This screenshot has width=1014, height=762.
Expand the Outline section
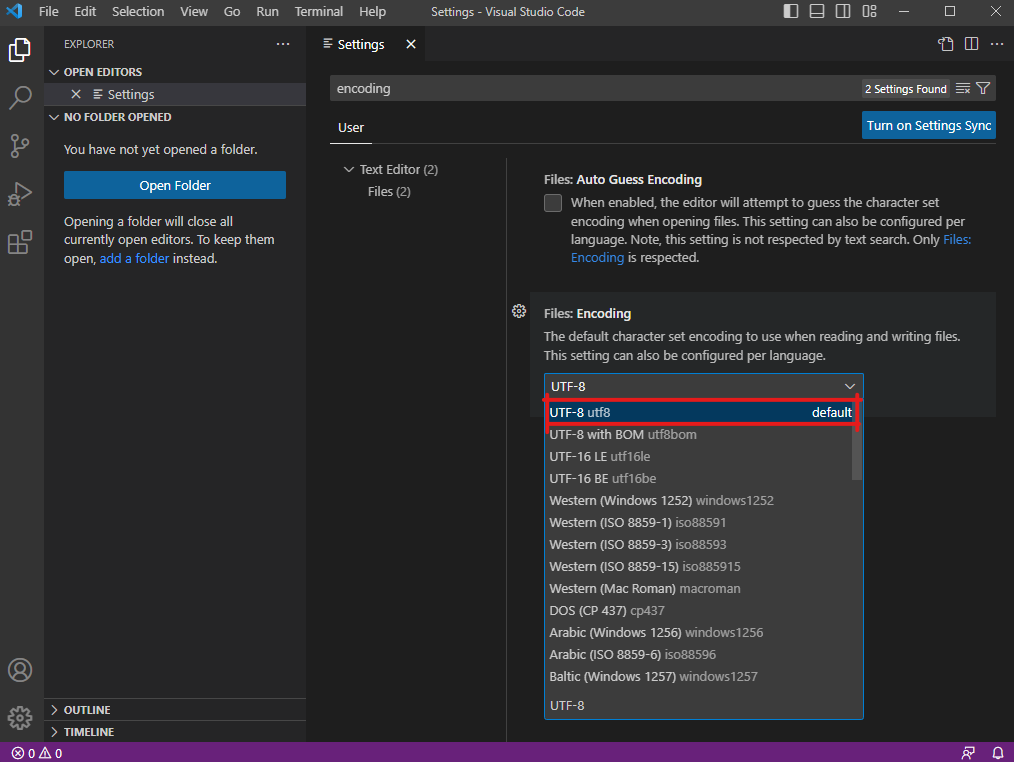click(x=87, y=710)
